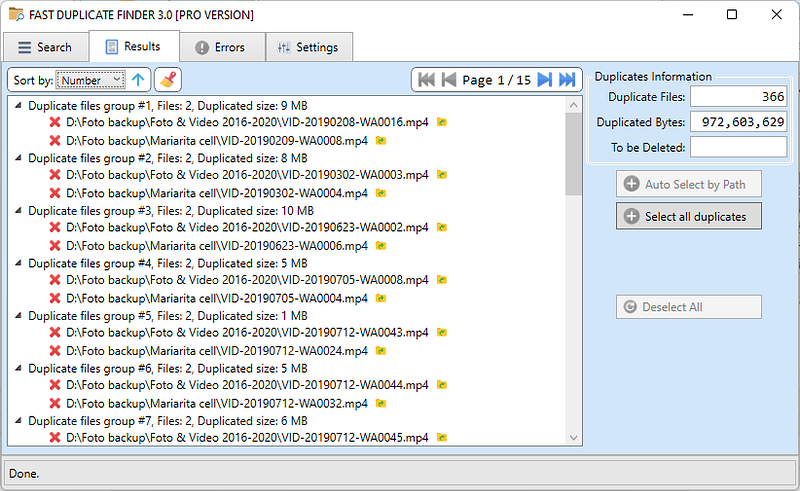Collapse duplicate files group #1
The height and width of the screenshot is (491, 800).
pos(18,105)
